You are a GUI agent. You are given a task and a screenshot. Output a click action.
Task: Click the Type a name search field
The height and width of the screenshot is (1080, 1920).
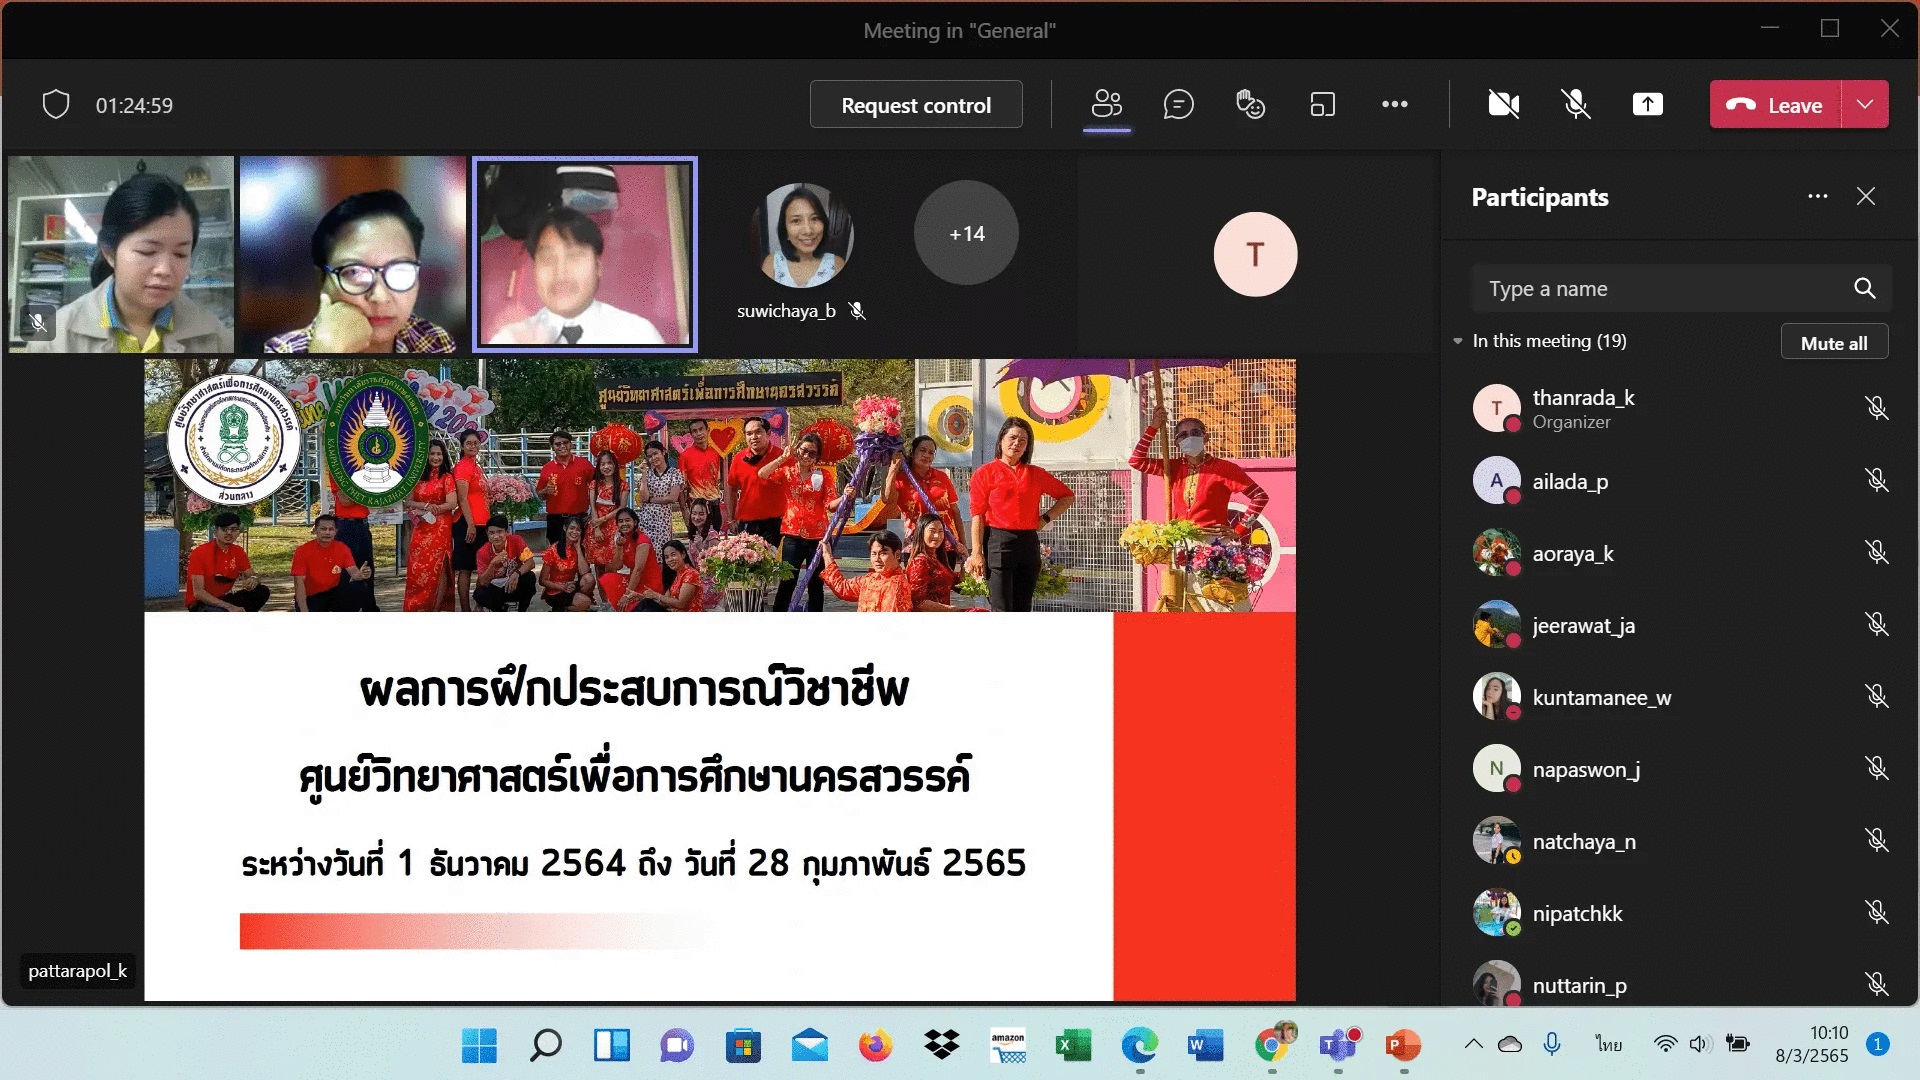(x=1660, y=289)
